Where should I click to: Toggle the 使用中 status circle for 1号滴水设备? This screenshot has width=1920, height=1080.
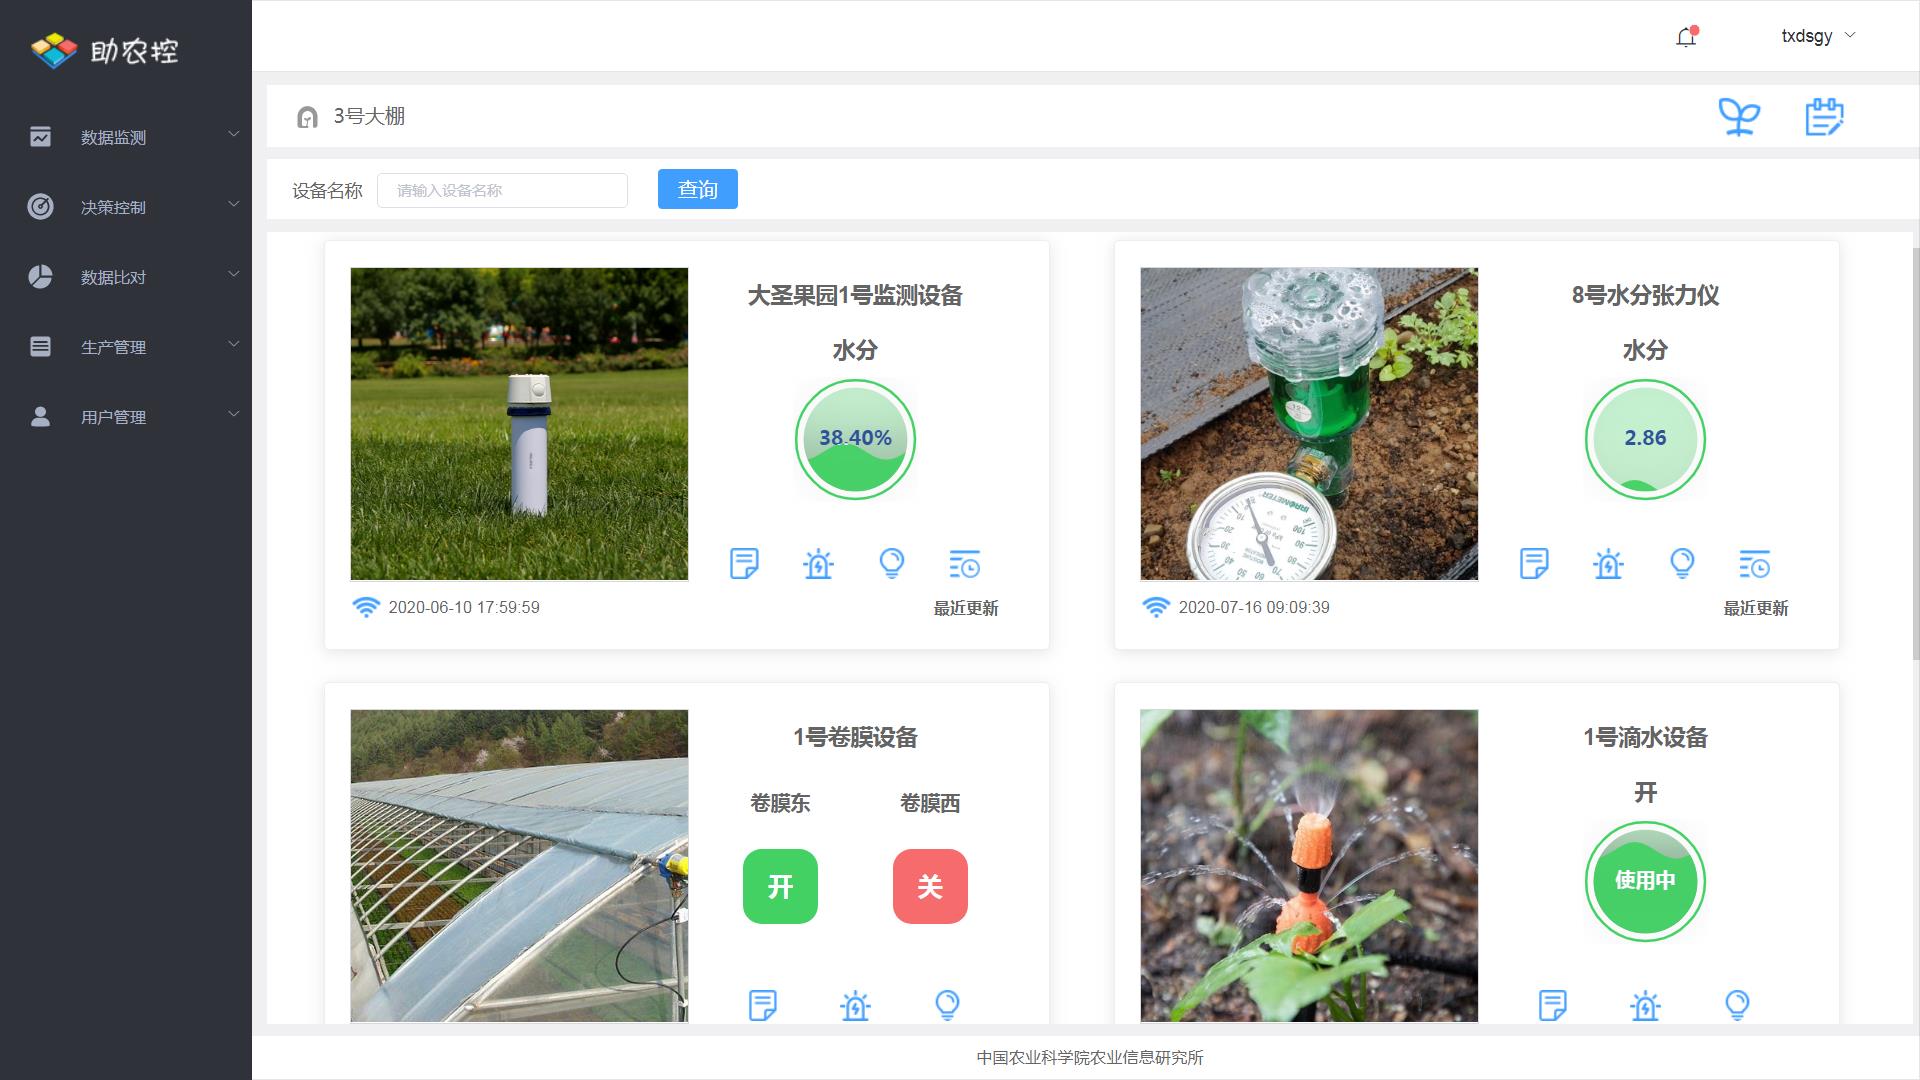pos(1645,881)
